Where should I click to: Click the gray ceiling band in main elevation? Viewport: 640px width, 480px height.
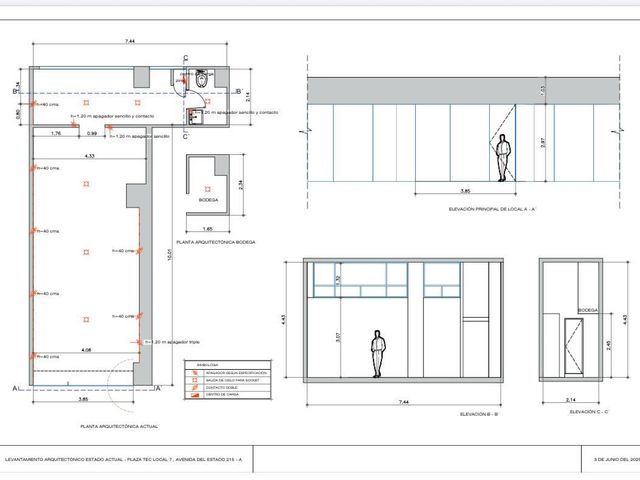(463, 91)
